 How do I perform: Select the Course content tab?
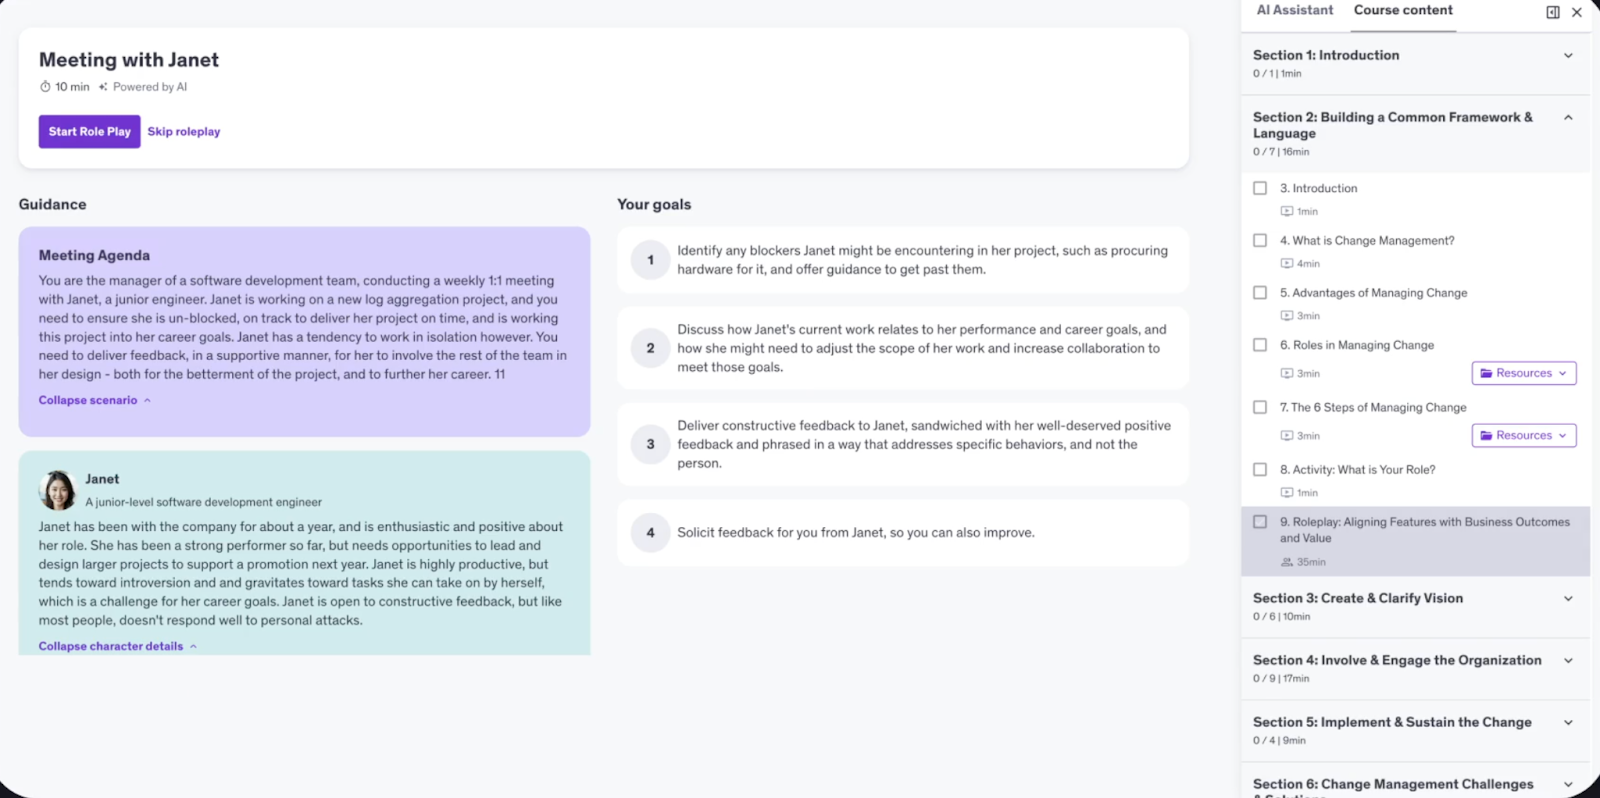click(1403, 10)
